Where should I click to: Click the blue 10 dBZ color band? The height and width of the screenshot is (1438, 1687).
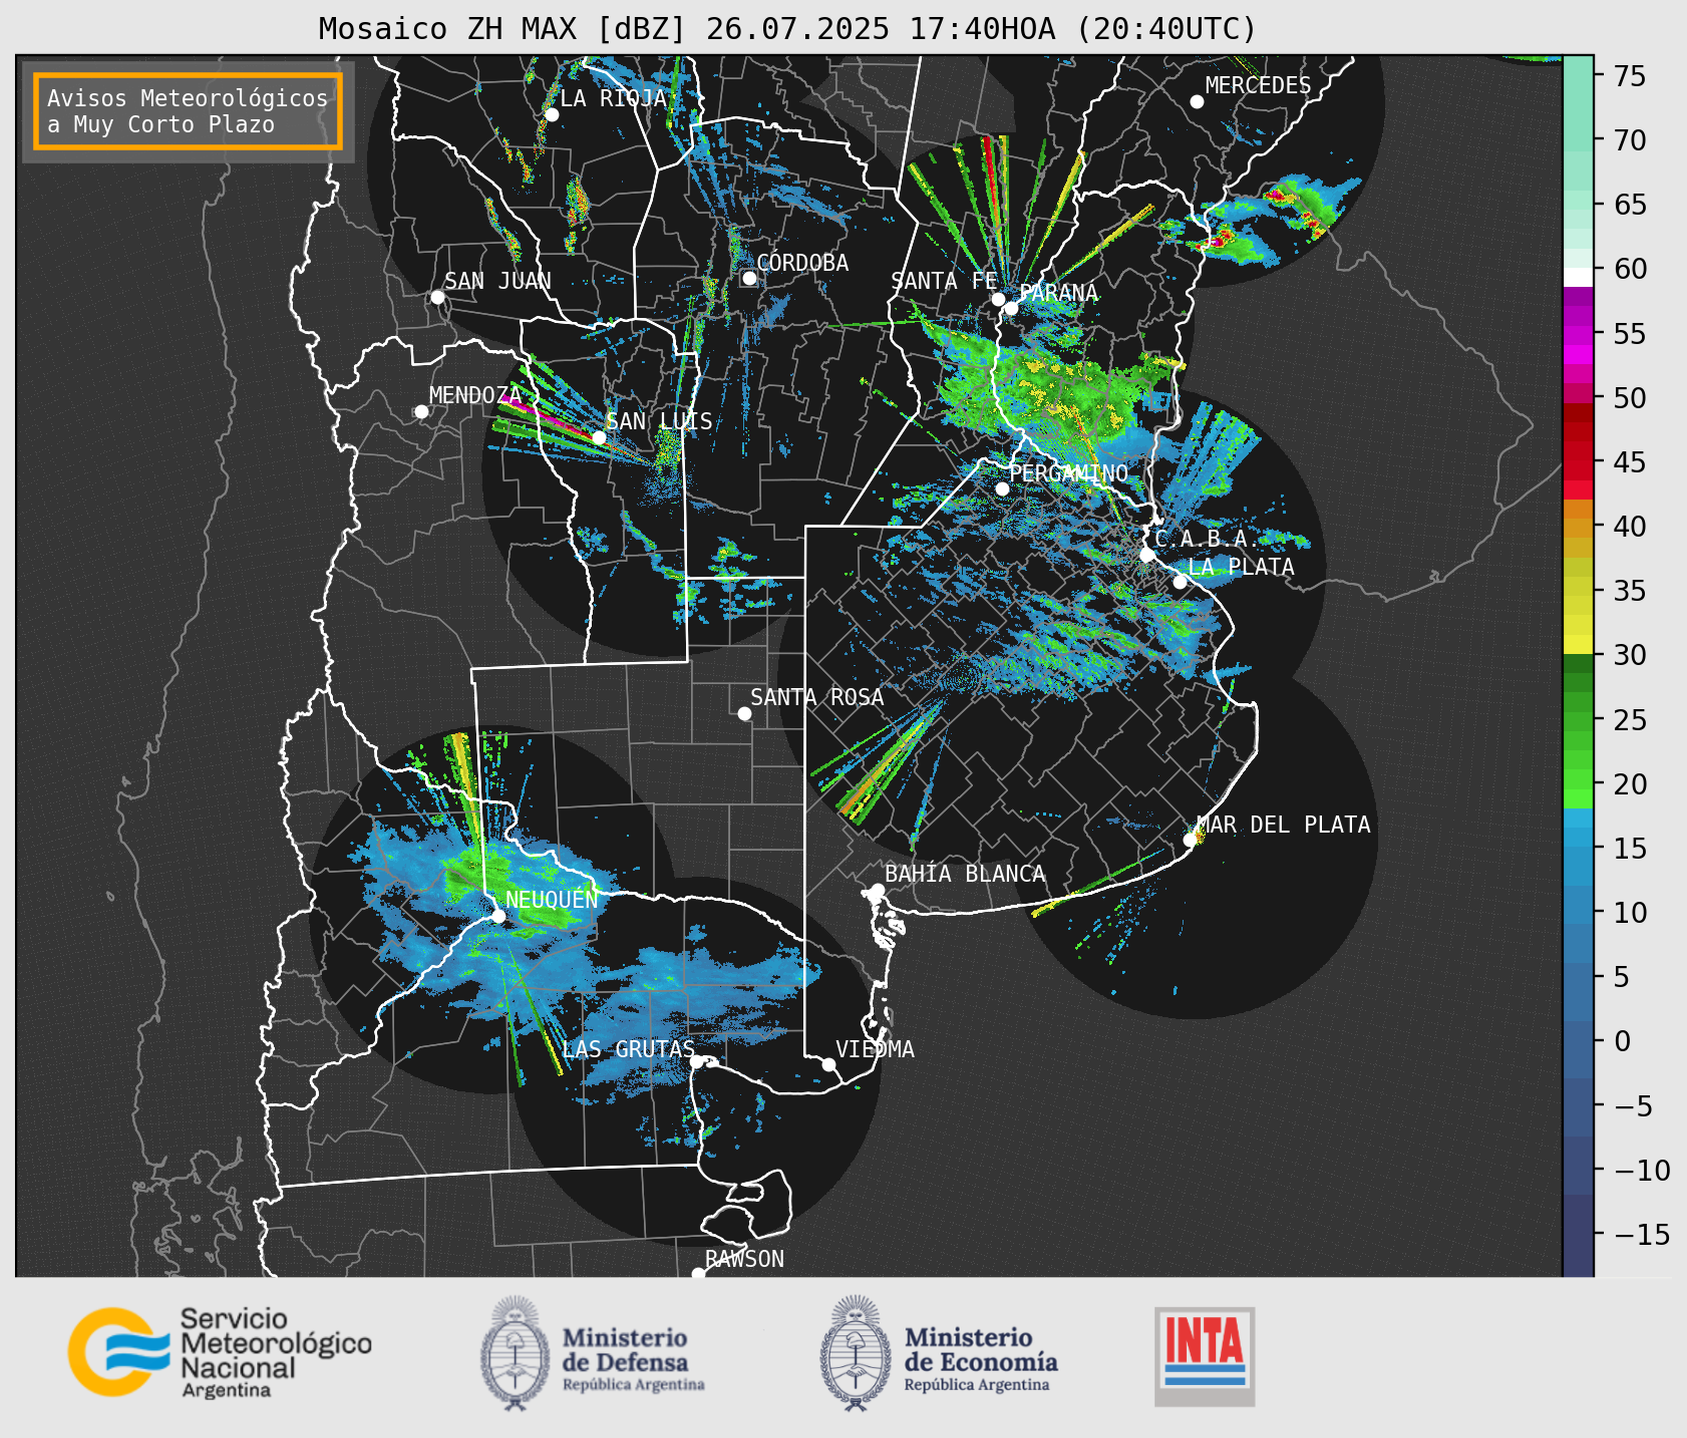point(1578,913)
